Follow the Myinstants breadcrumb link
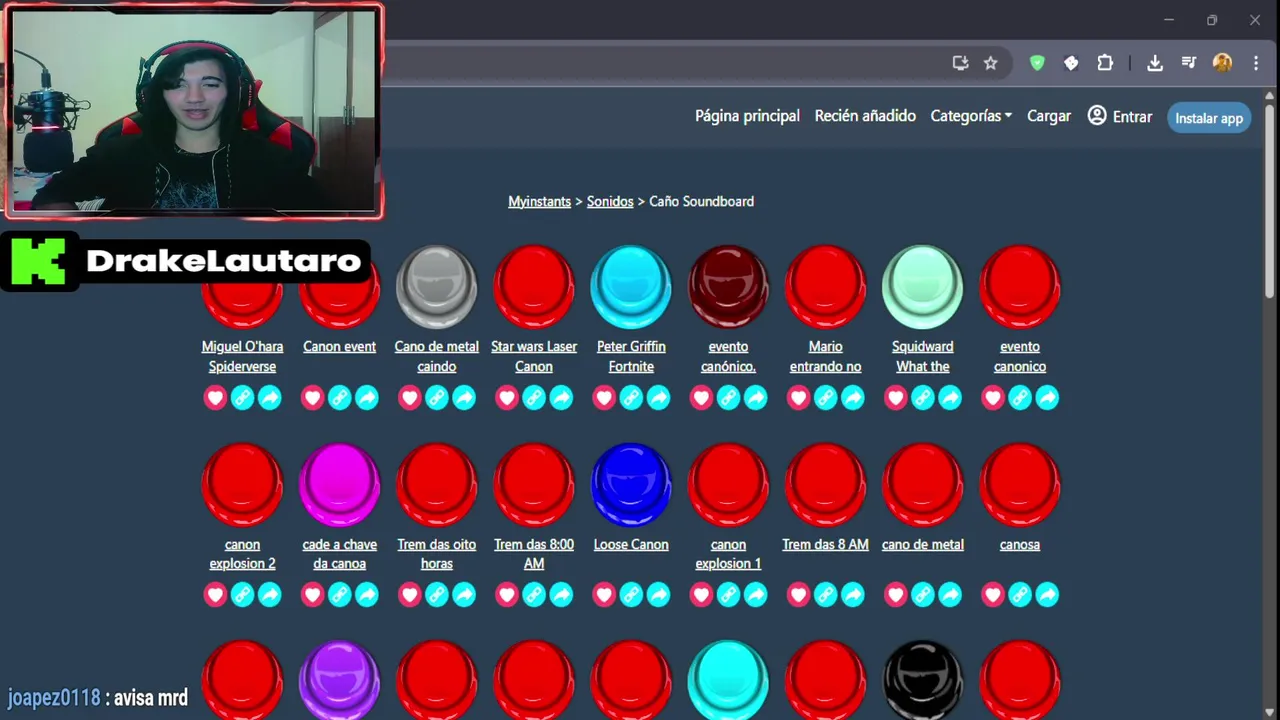Screen dimensions: 1280x720 pos(539,201)
